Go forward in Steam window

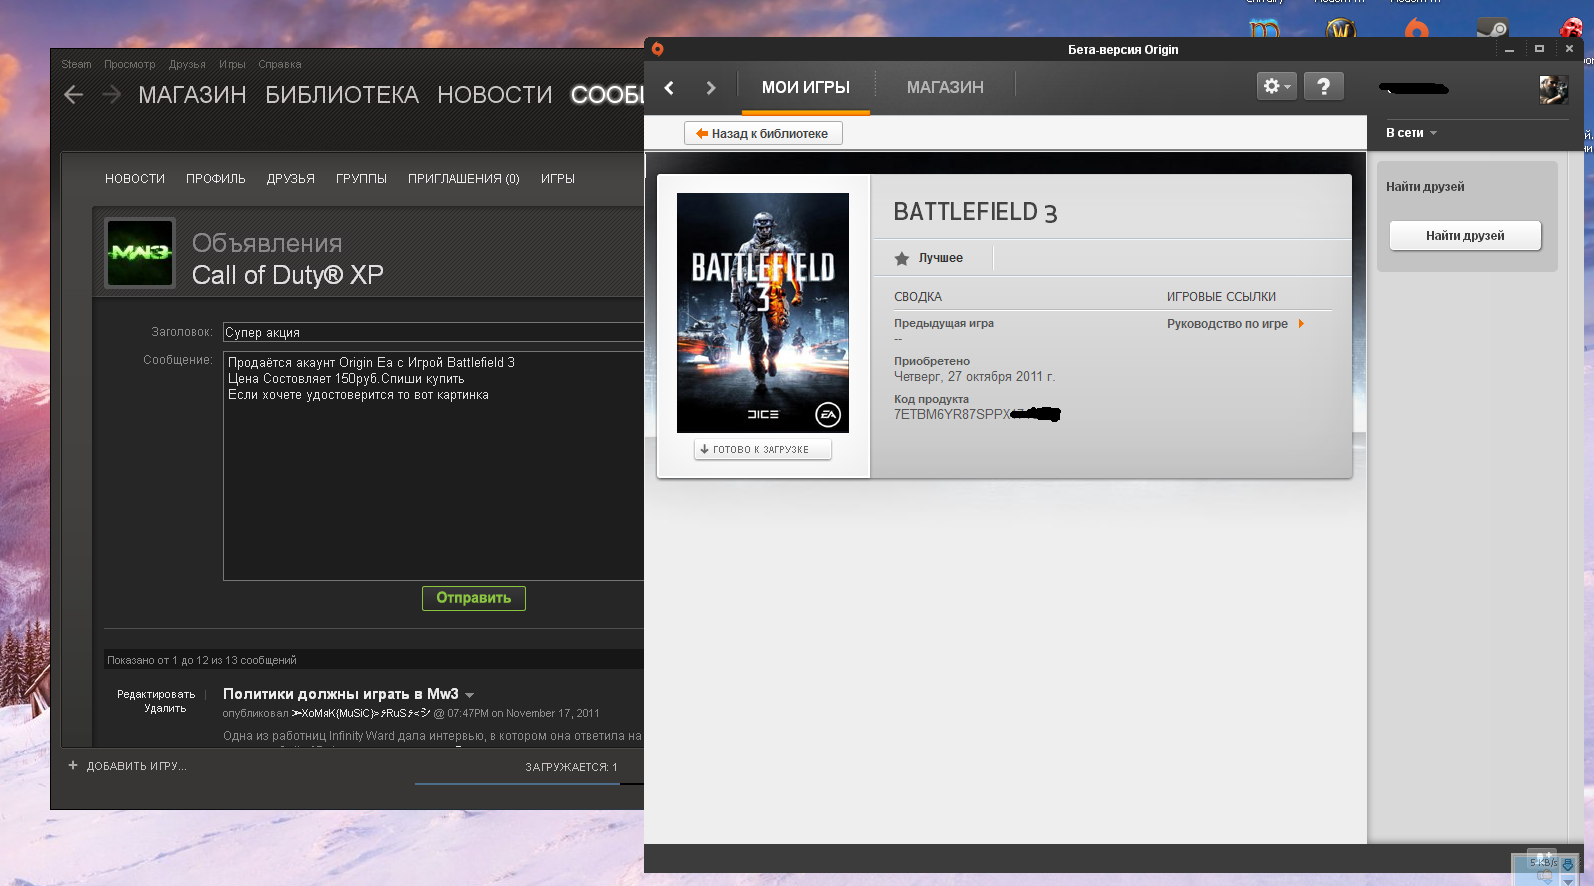(x=112, y=95)
